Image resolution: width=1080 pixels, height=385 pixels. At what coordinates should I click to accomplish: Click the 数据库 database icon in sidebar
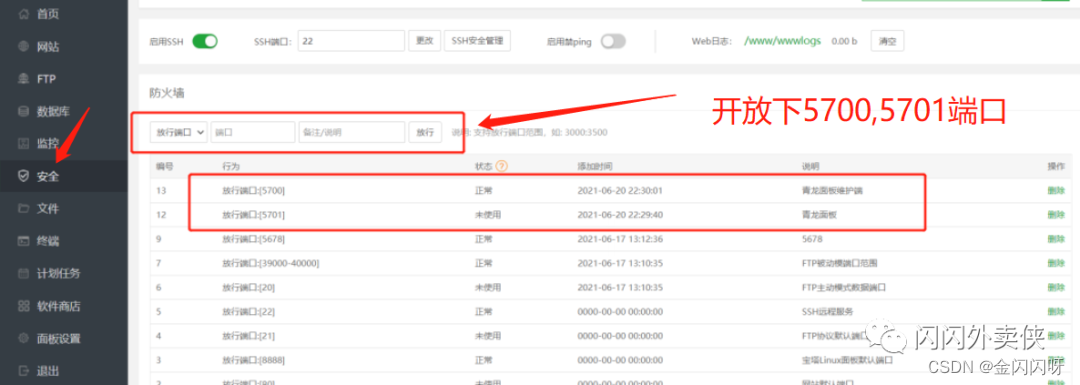click(x=23, y=111)
